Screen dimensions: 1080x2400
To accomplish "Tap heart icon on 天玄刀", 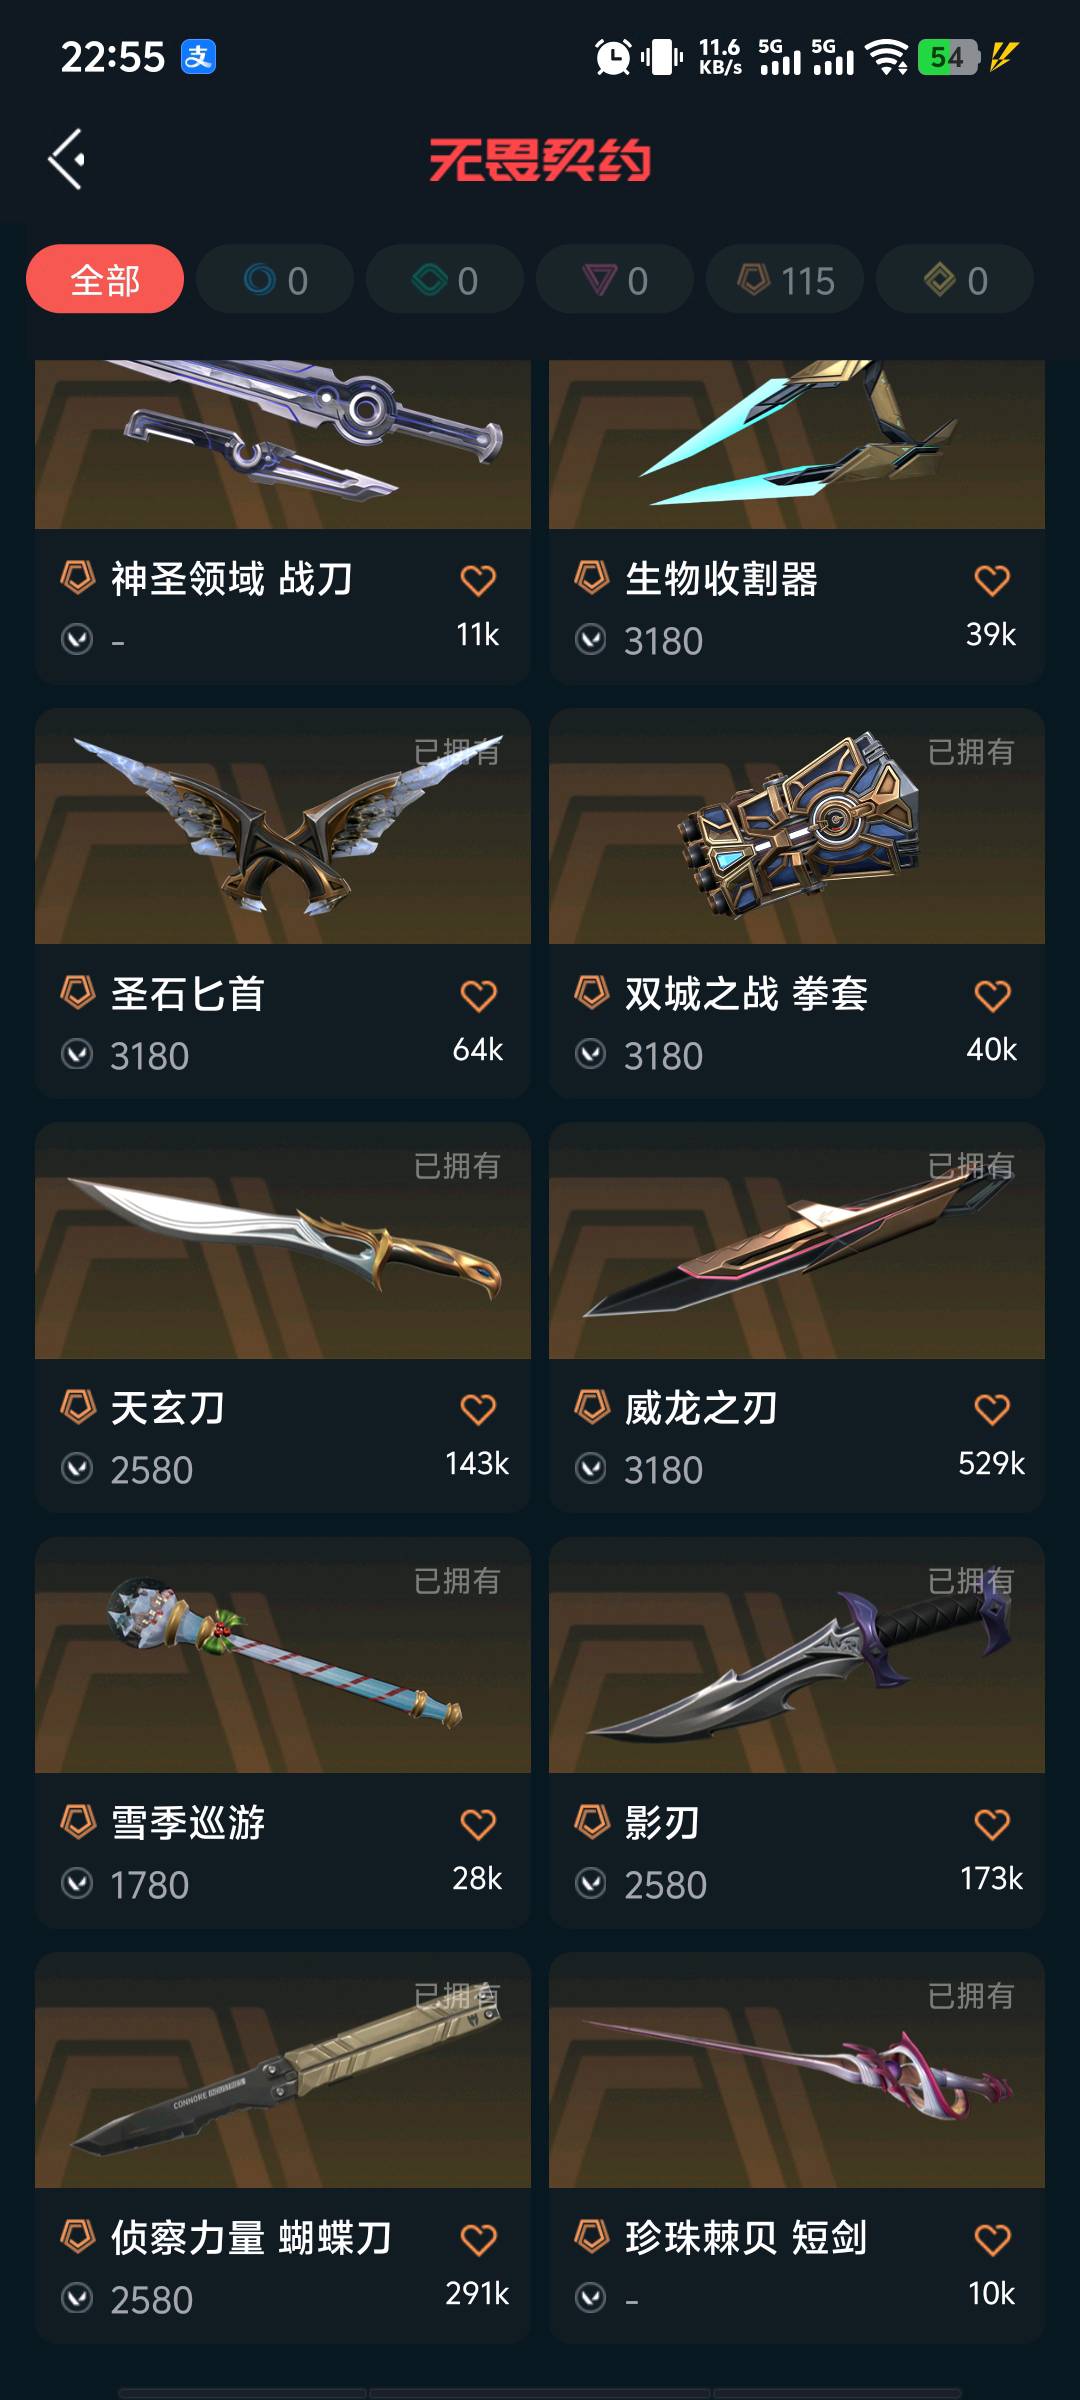I will point(478,1409).
